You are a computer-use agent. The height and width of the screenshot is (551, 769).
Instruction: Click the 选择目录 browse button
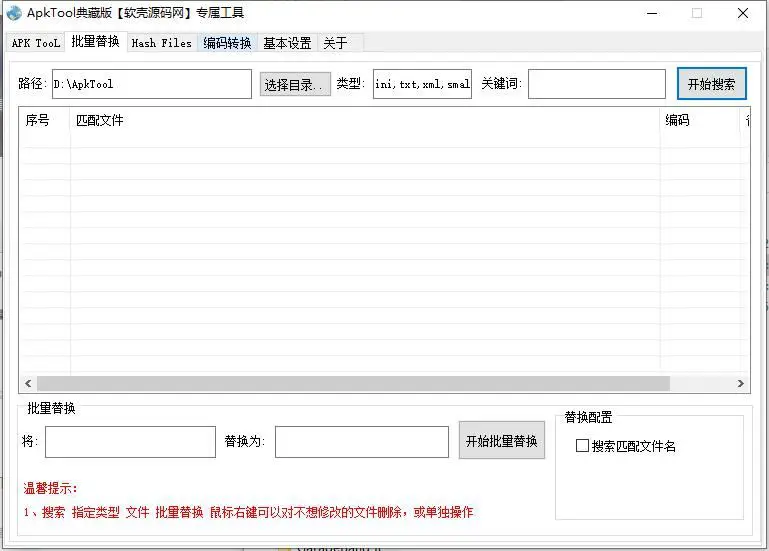295,84
